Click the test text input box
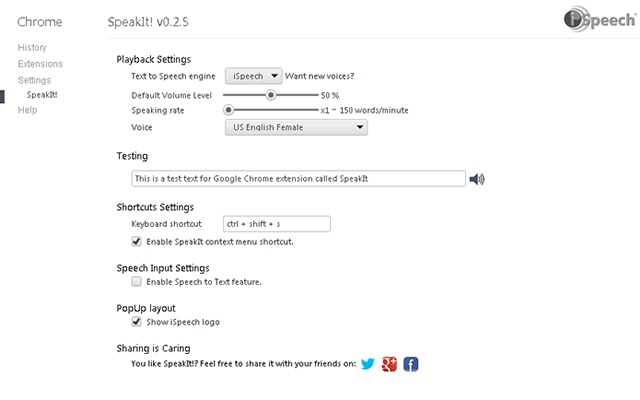640x400 pixels. (298, 178)
